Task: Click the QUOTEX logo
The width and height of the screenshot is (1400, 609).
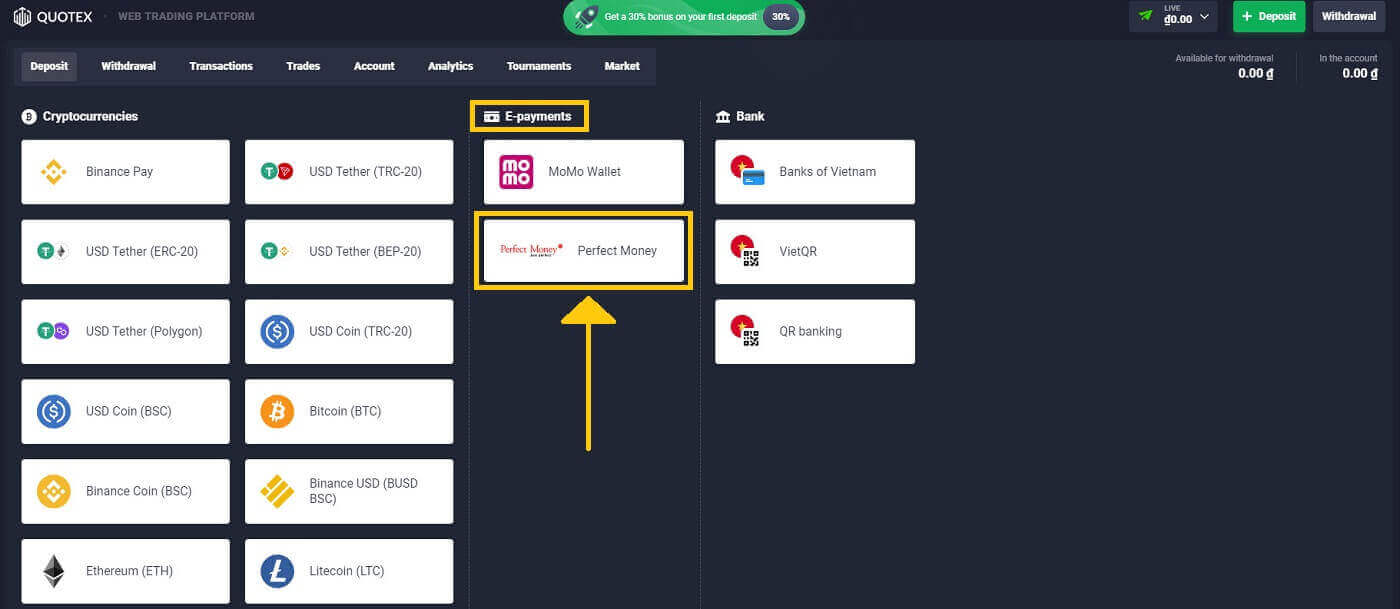Action: [52, 16]
